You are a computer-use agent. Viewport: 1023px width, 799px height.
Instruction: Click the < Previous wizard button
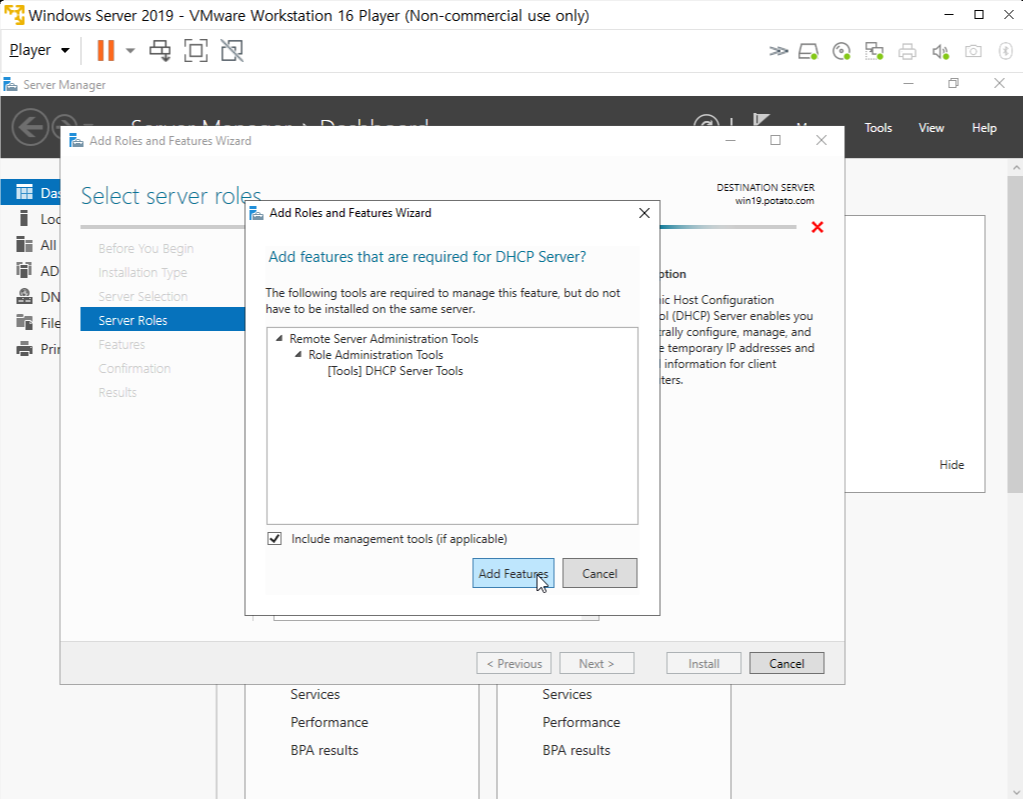514,663
